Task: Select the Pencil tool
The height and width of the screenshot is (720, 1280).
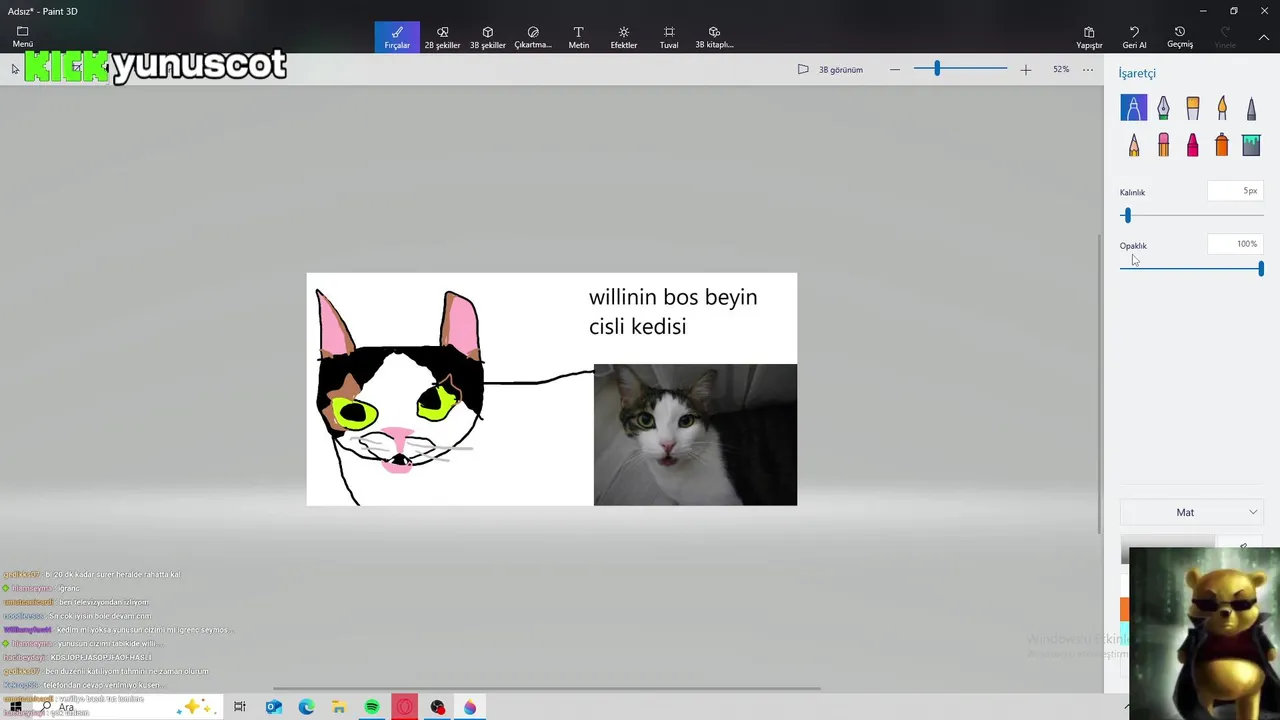Action: (1134, 146)
